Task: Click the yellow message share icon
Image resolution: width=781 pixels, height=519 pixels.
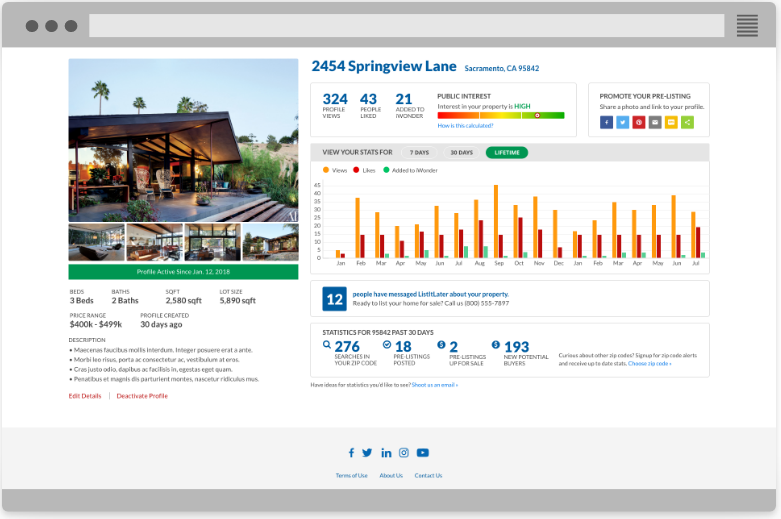Action: 671,122
